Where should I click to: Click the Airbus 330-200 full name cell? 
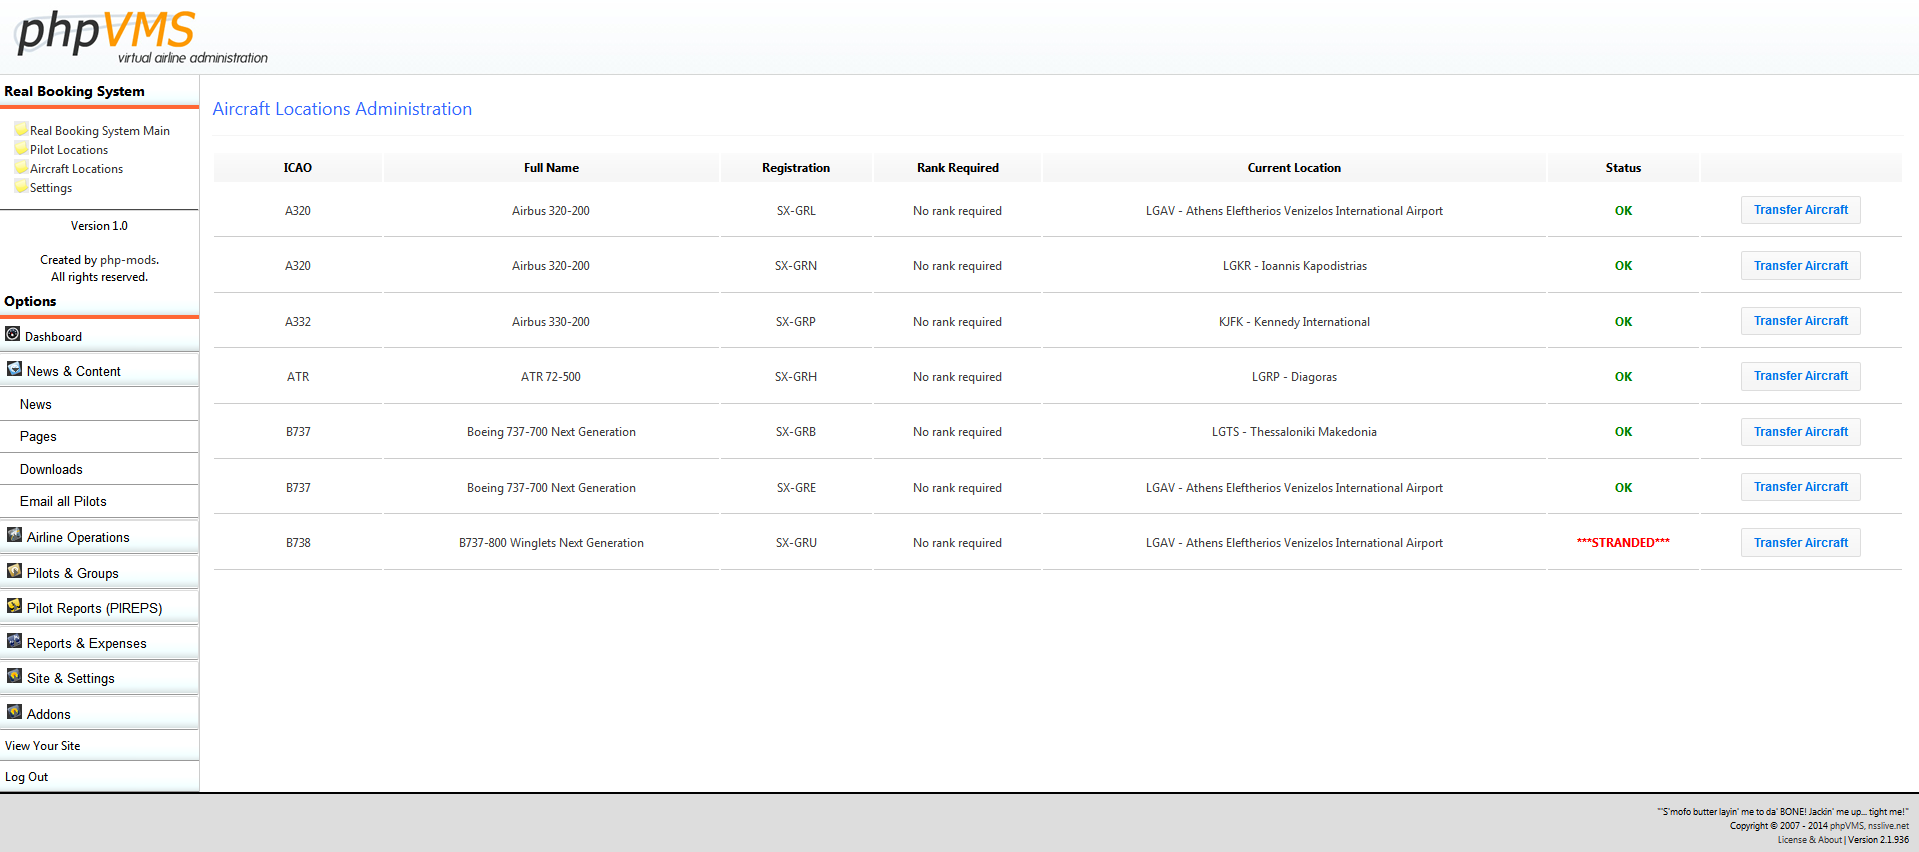pos(551,322)
